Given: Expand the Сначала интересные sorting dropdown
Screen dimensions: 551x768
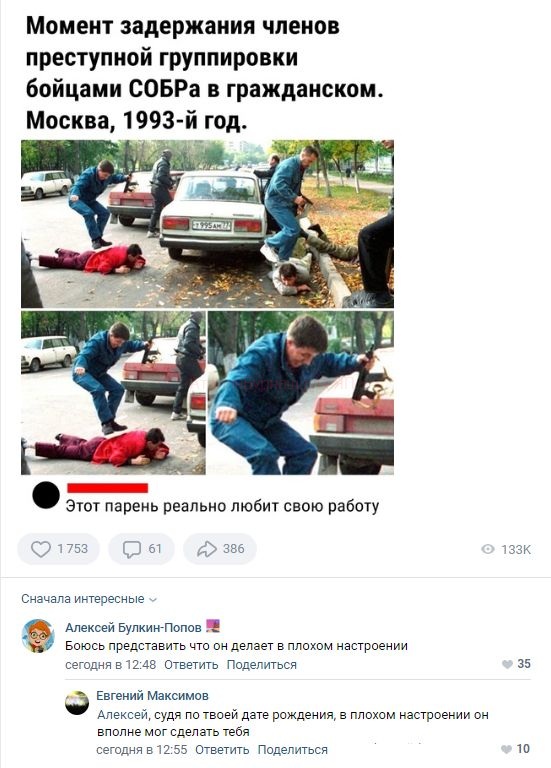Looking at the screenshot, I should (x=89, y=599).
